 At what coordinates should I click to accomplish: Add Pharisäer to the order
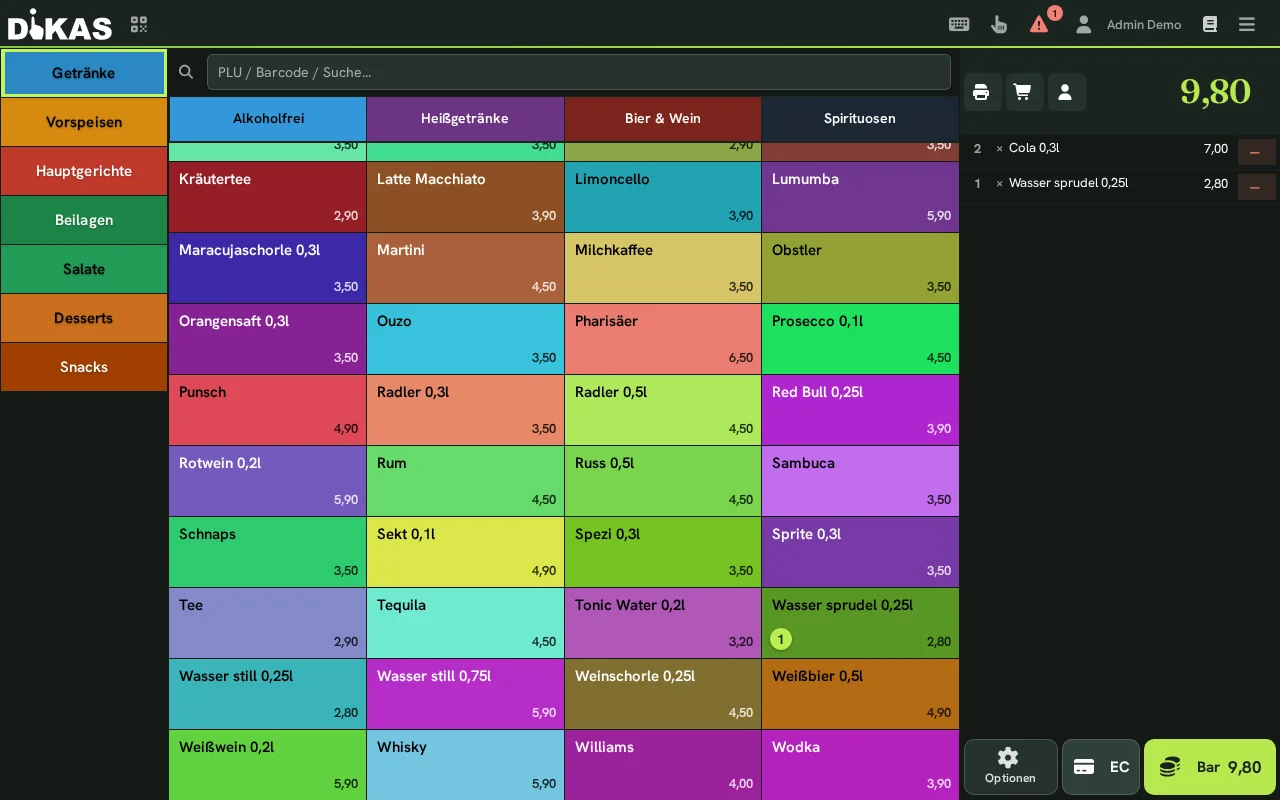[663, 339]
